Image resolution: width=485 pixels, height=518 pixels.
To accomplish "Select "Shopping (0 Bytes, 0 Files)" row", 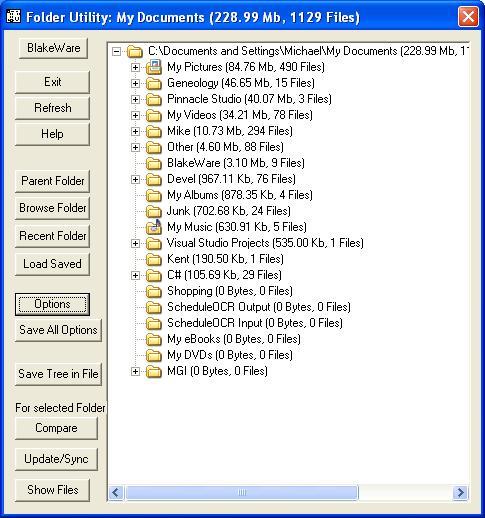I will pos(230,291).
